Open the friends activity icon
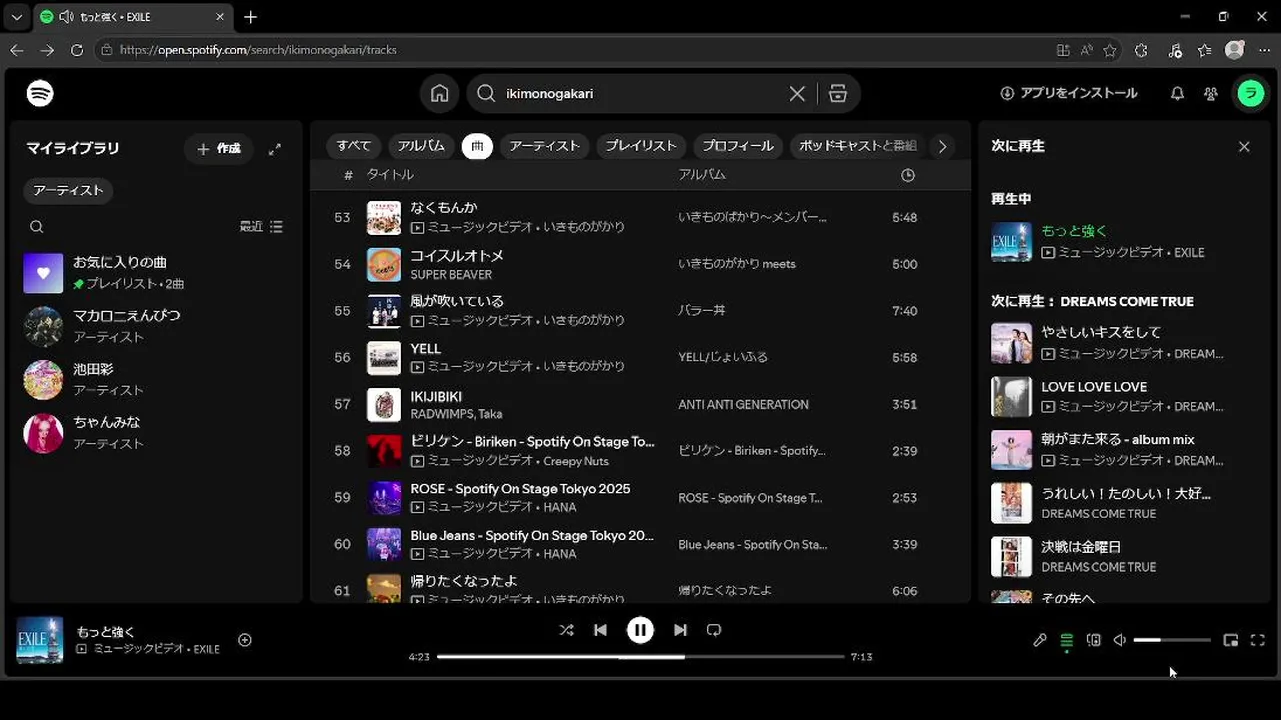 1211,93
